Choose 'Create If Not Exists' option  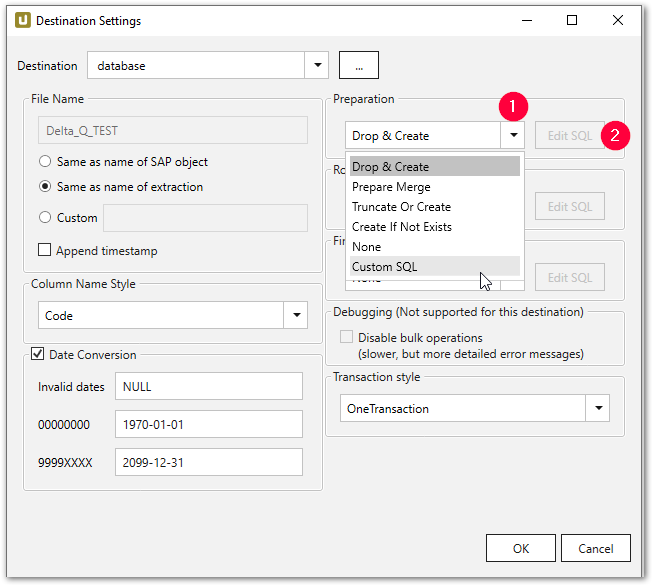point(435,227)
